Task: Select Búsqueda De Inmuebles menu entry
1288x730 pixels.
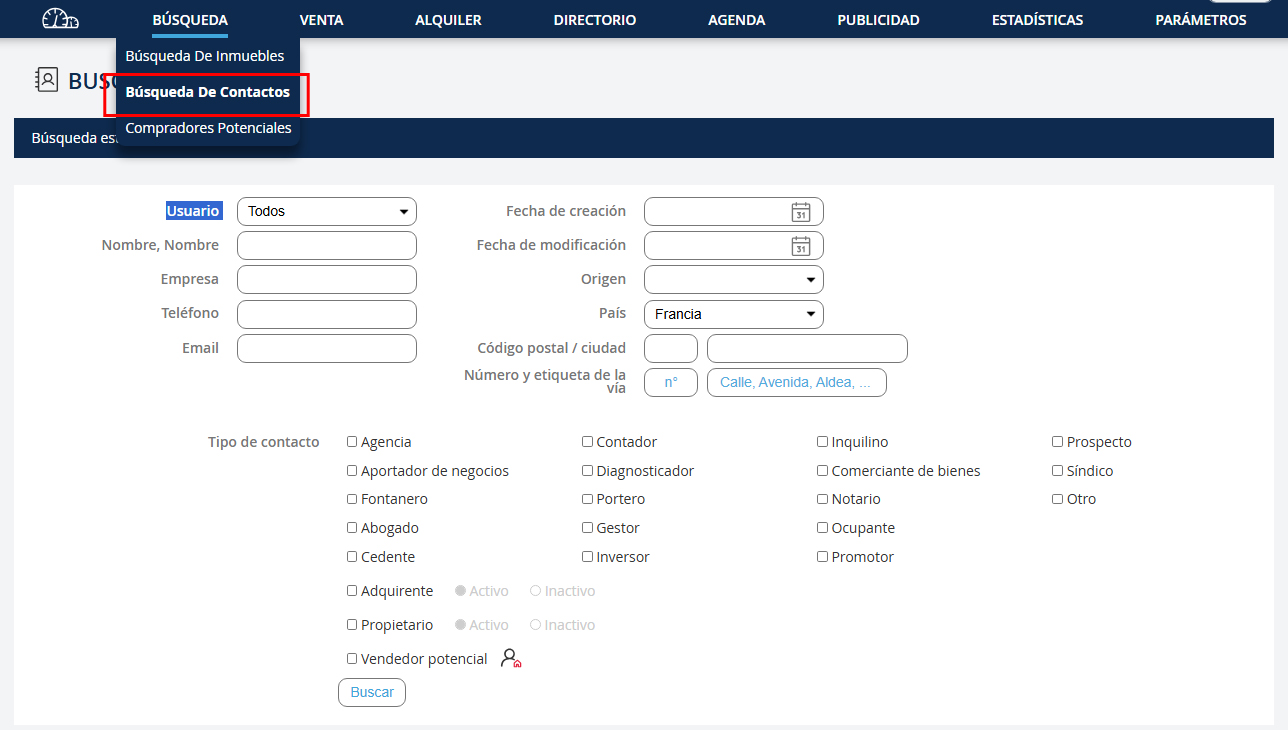Action: click(205, 56)
